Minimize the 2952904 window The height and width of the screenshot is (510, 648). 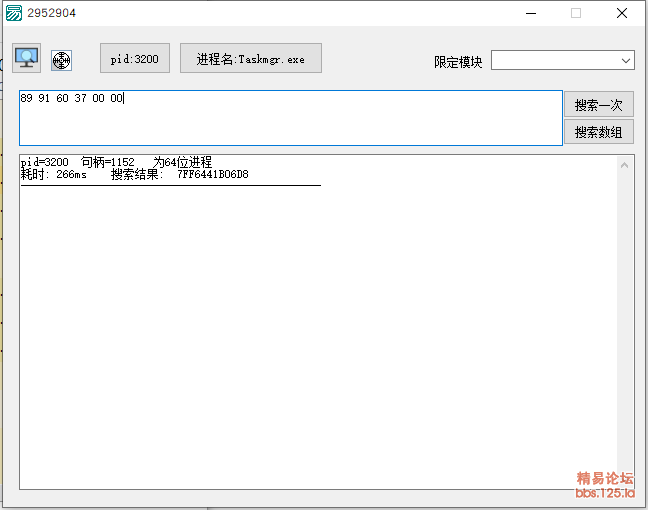click(x=529, y=13)
